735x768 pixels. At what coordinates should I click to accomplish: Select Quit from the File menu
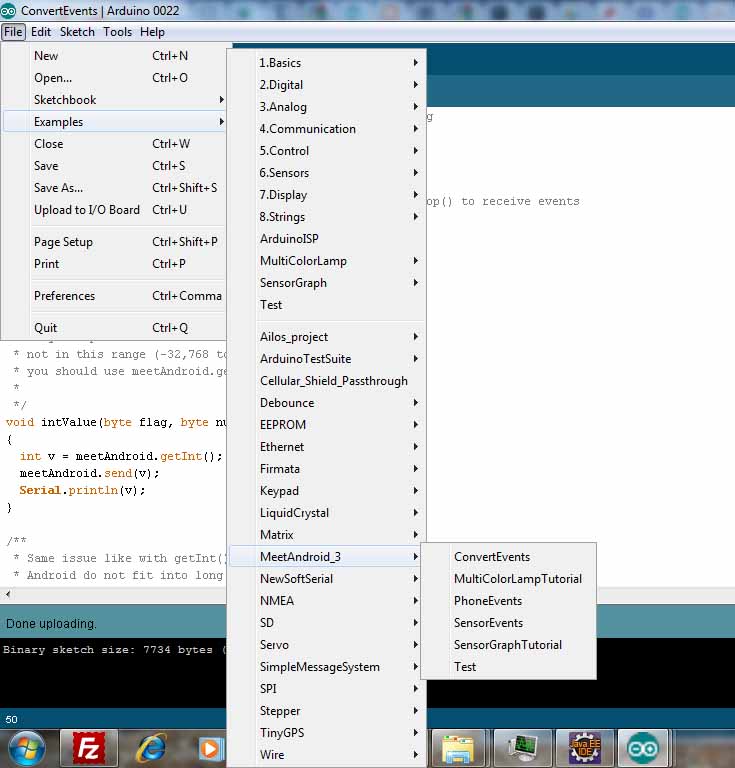114,328
